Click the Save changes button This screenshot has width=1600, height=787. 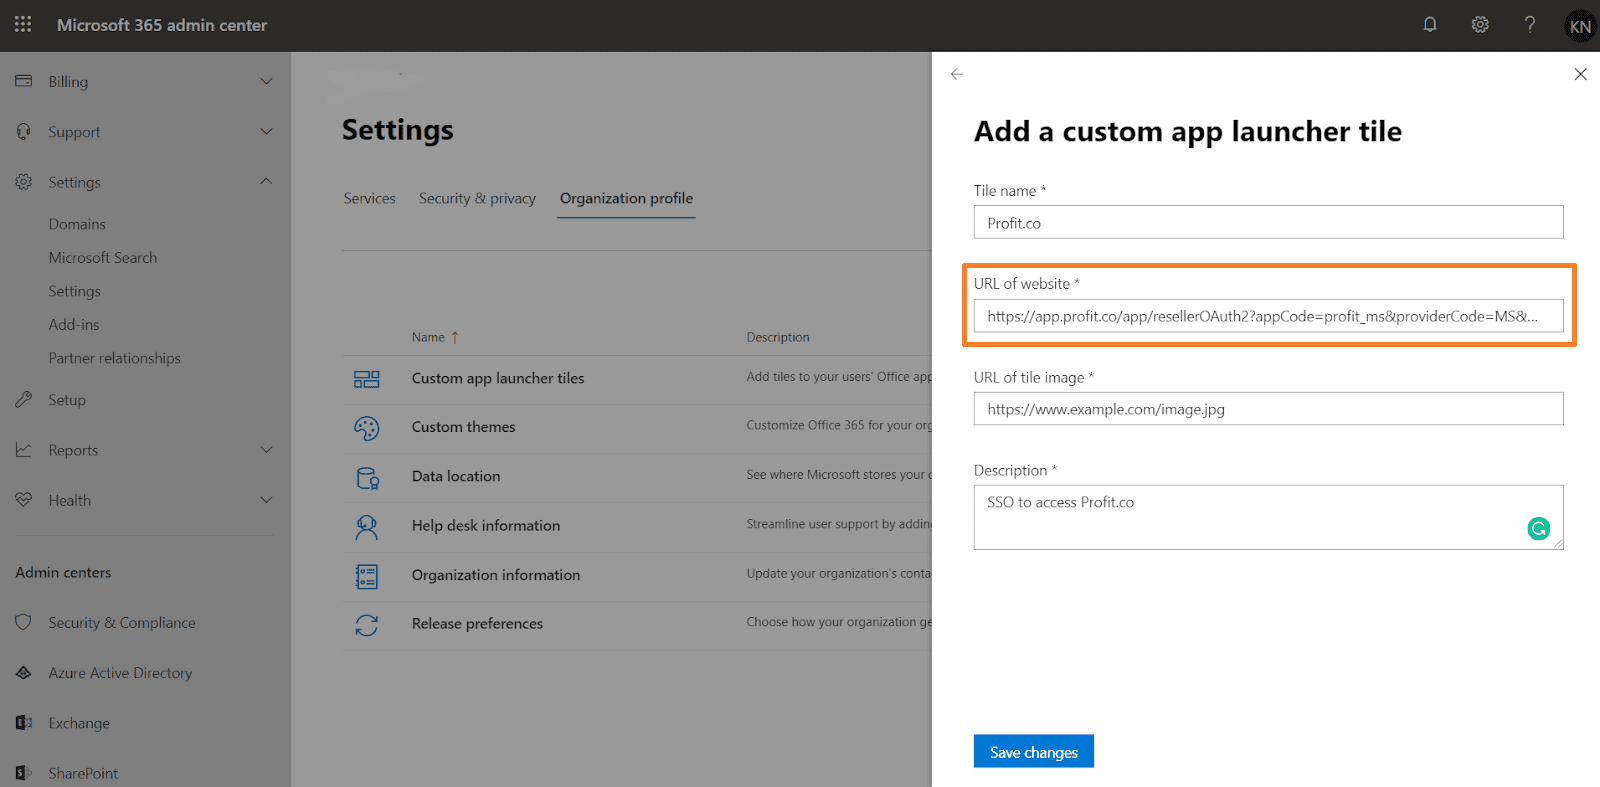tap(1033, 752)
